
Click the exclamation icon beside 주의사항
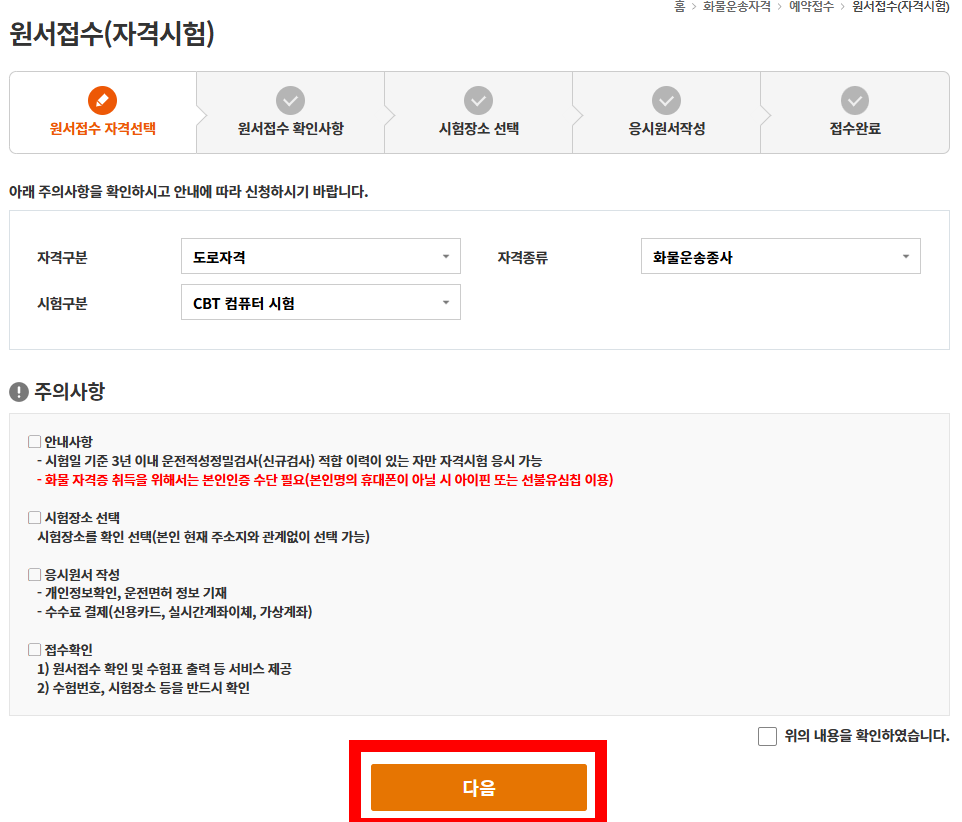(x=19, y=391)
